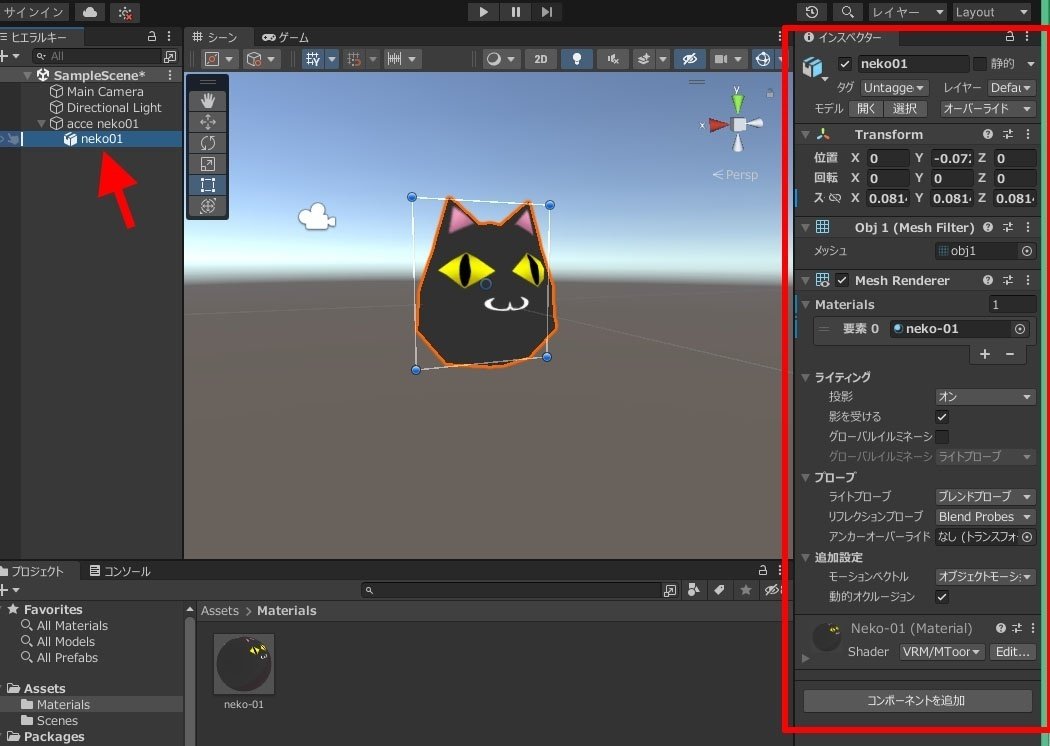Toggle scene lighting bulb
The width and height of the screenshot is (1050, 746).
[x=577, y=59]
